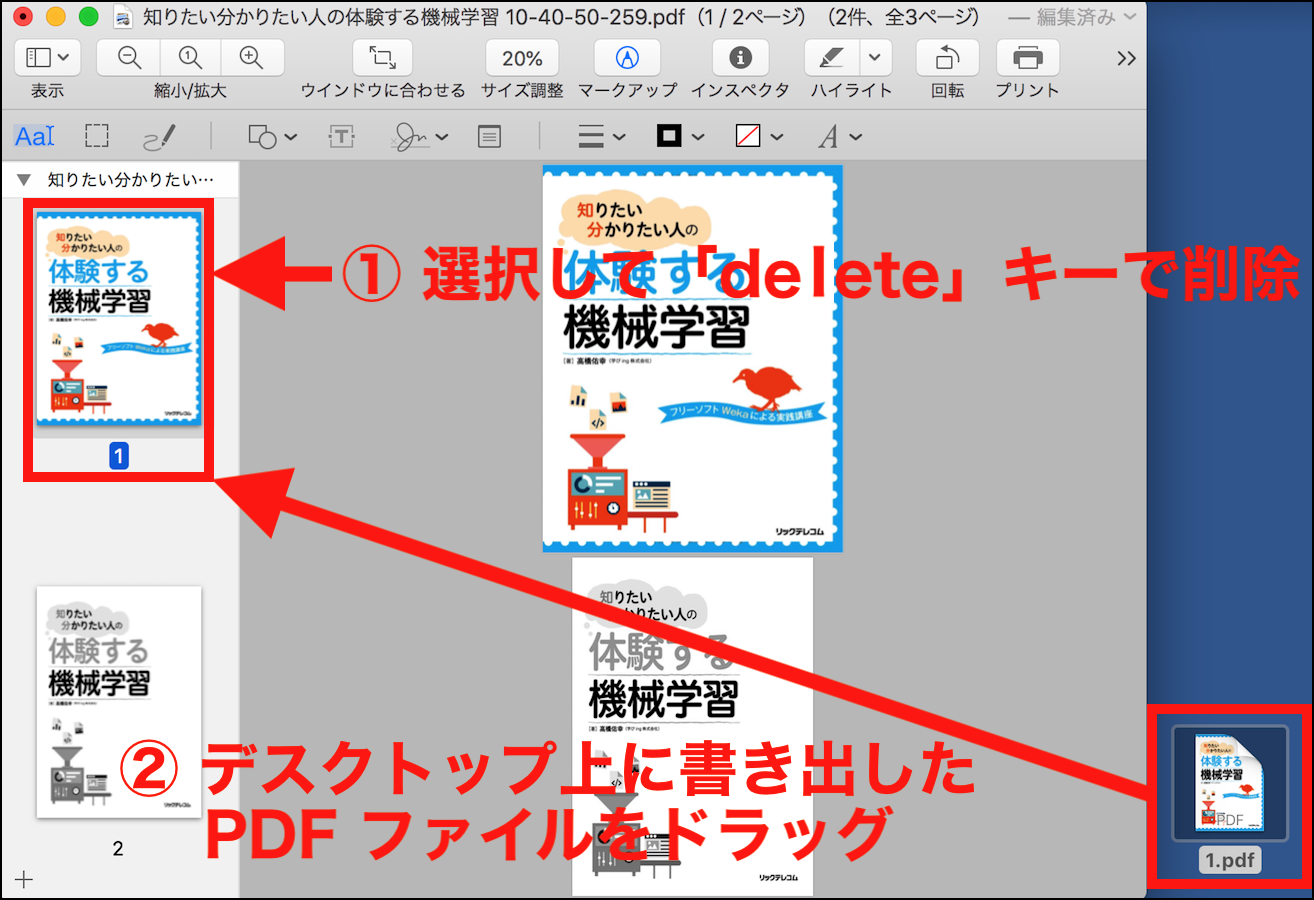Enter full screen with the green button
The height and width of the screenshot is (900, 1314).
[88, 17]
